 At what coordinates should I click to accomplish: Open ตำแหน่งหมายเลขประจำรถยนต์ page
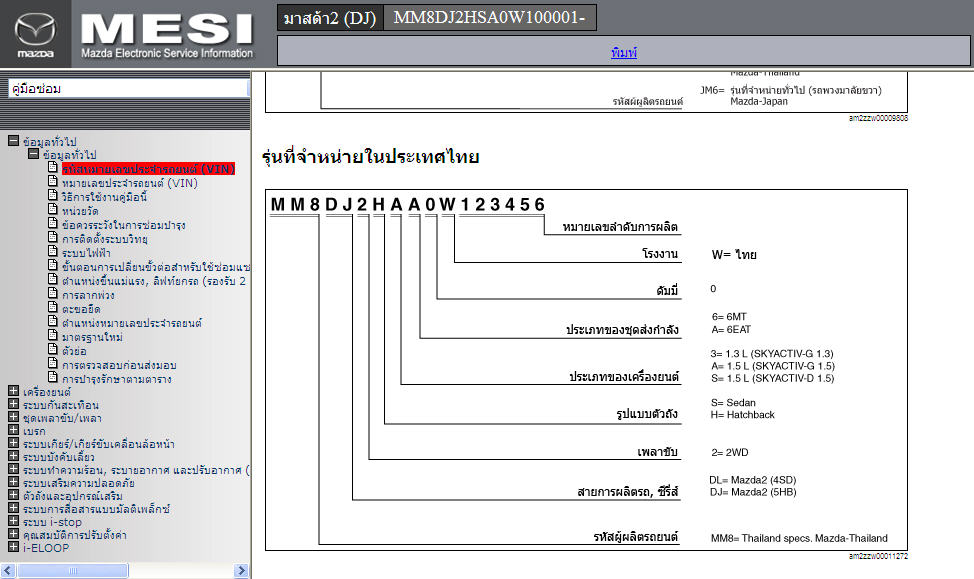[132, 323]
